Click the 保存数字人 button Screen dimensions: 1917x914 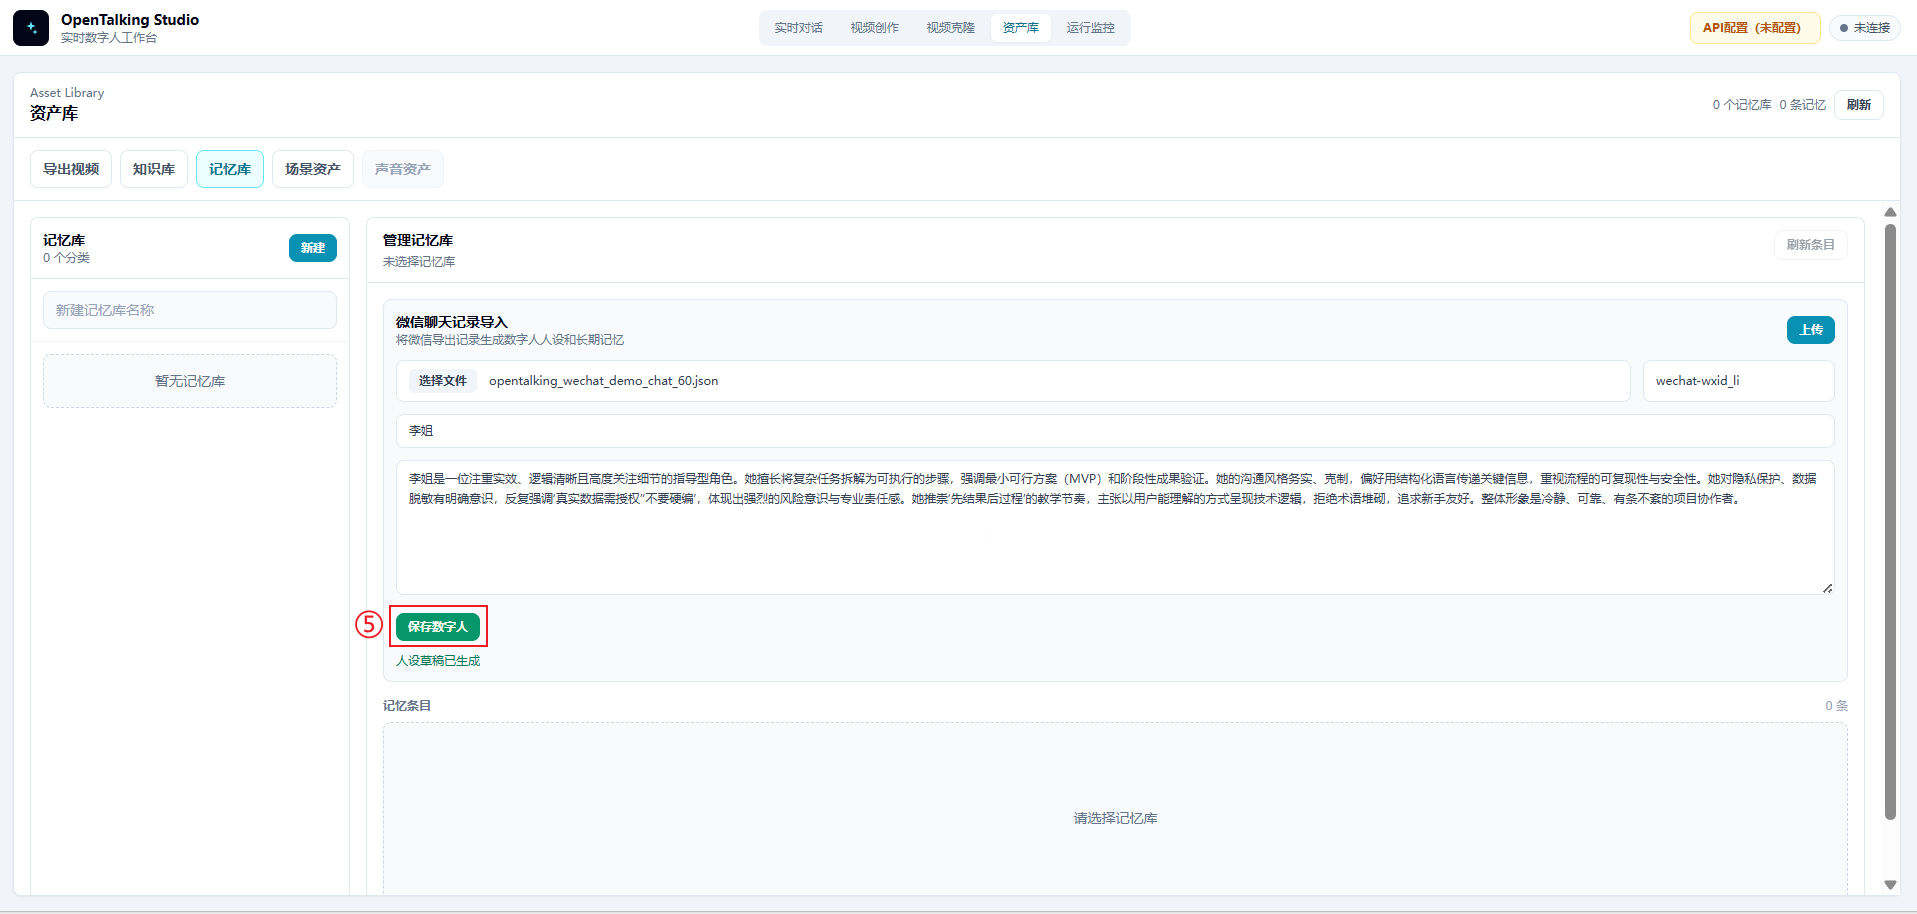[x=438, y=627]
